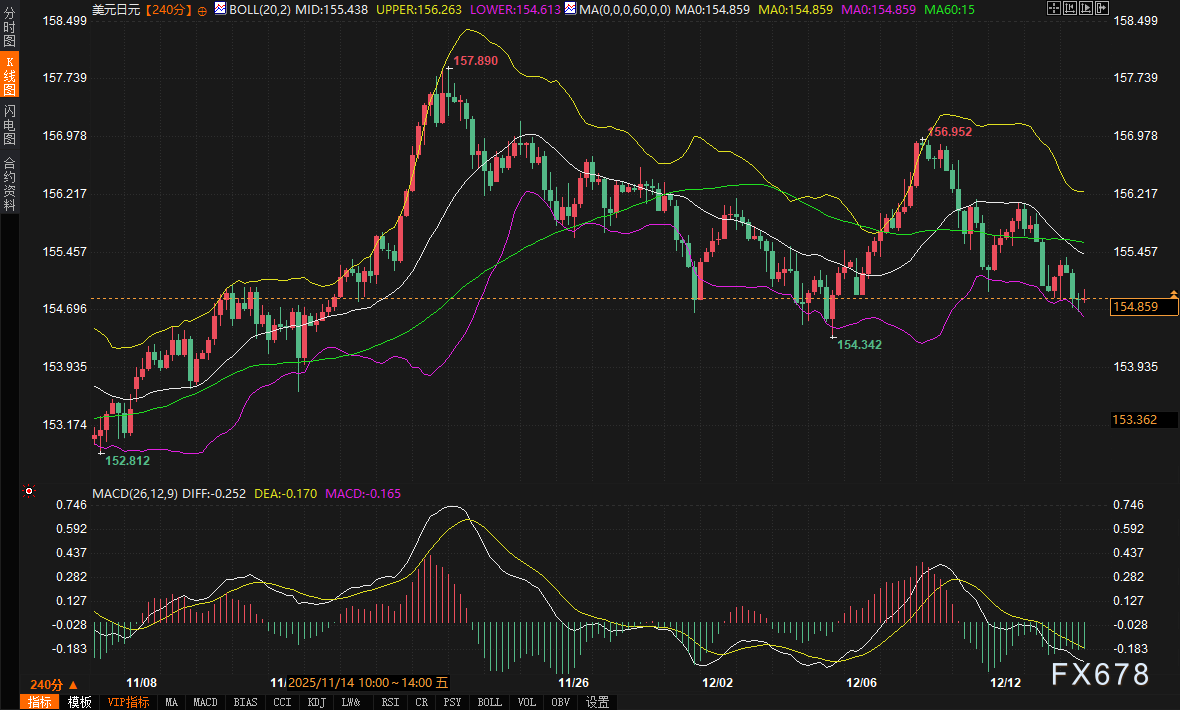
Task: Click the MA indicator chart icon
Action: (x=570, y=9)
